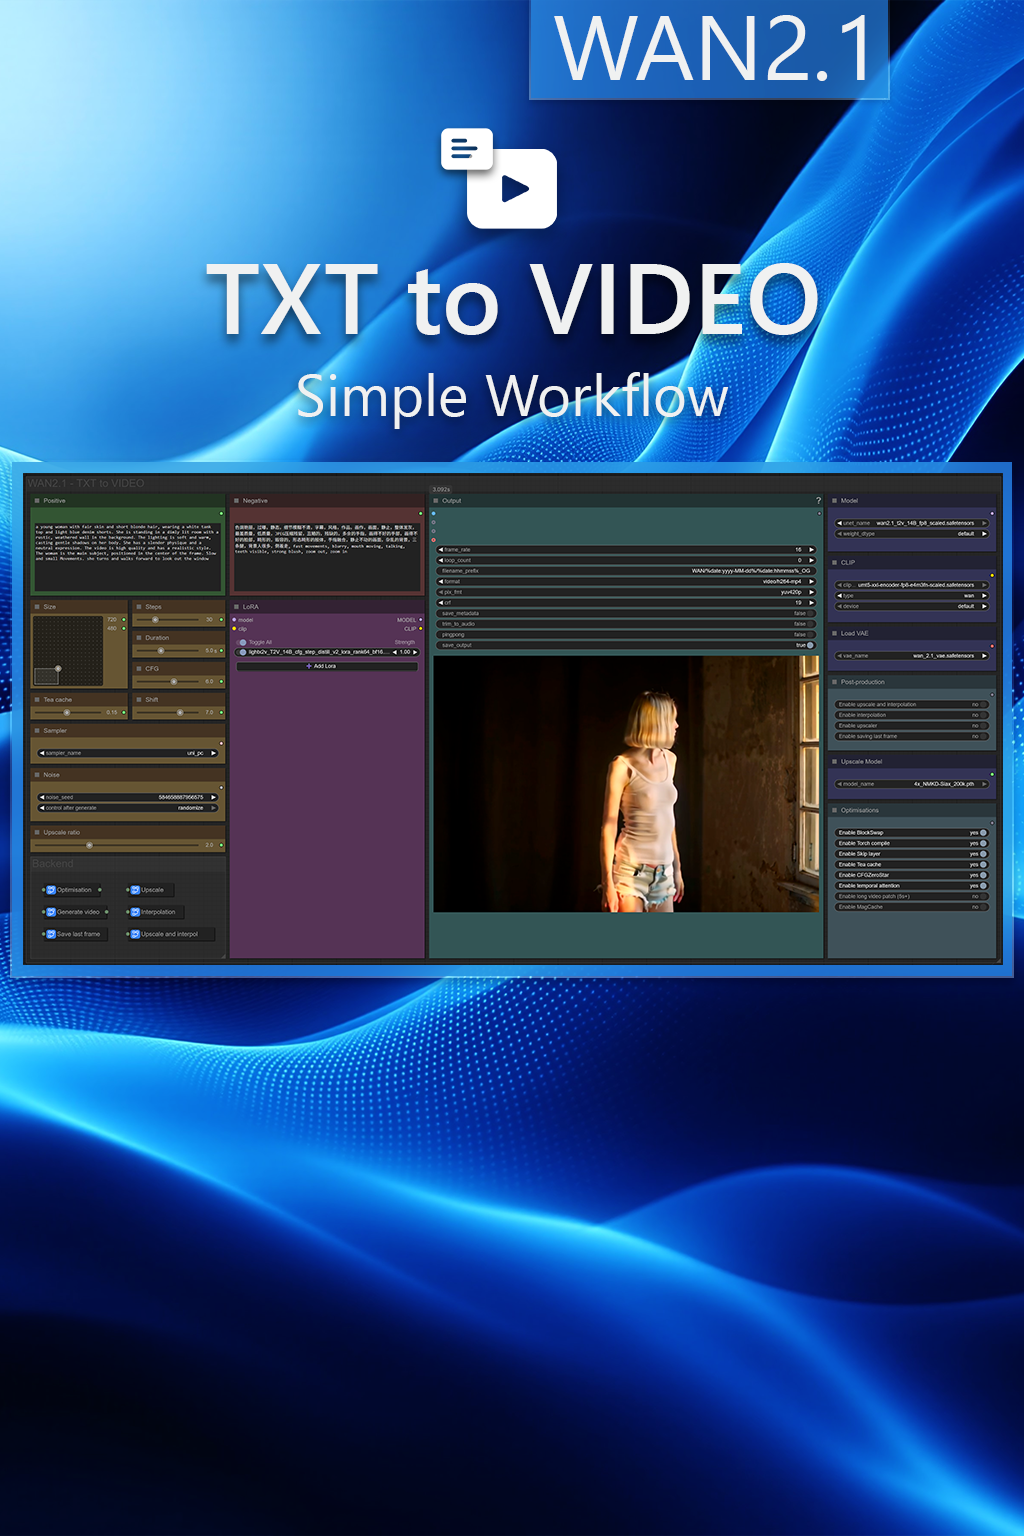Open the format dropdown in Output

pos(626,582)
